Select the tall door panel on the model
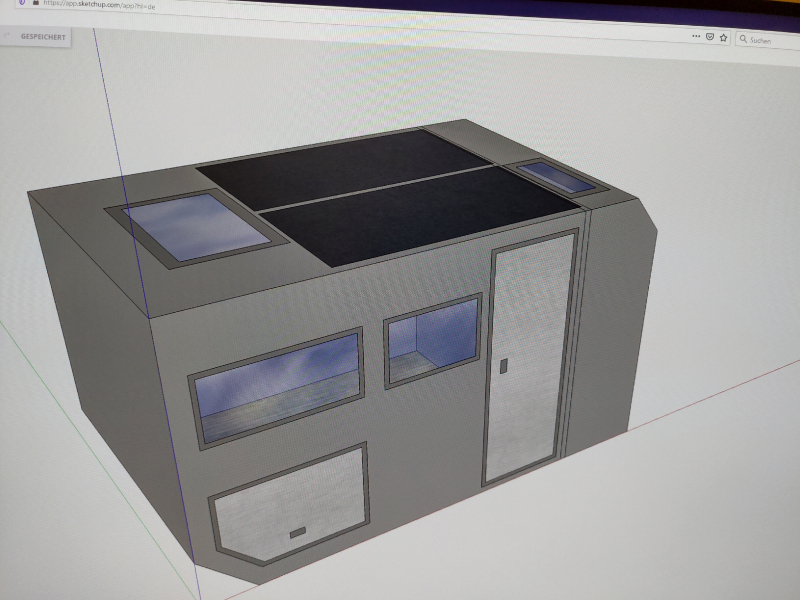800x600 pixels. point(529,357)
